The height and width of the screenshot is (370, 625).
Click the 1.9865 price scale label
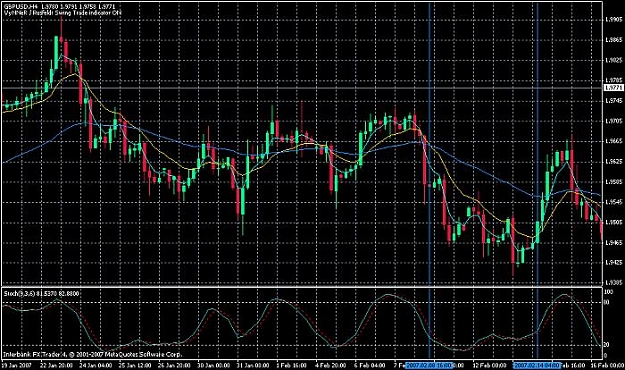614,40
